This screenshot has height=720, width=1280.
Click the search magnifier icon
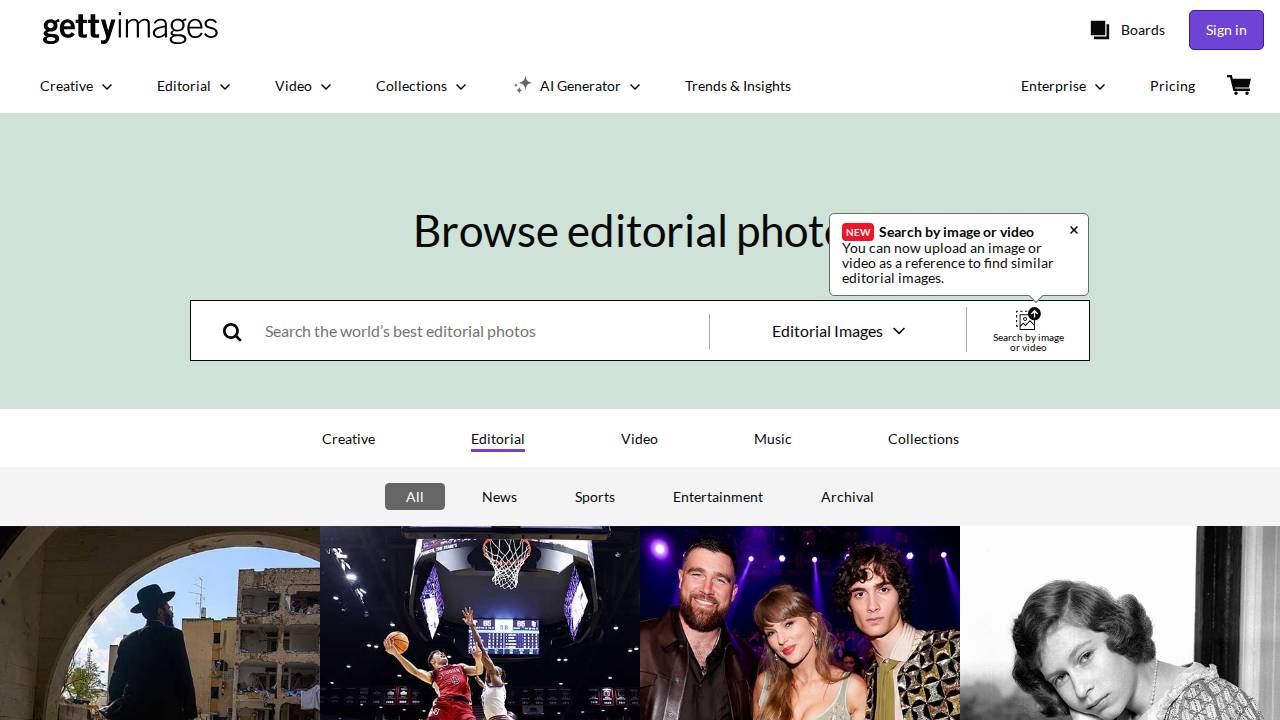(232, 332)
